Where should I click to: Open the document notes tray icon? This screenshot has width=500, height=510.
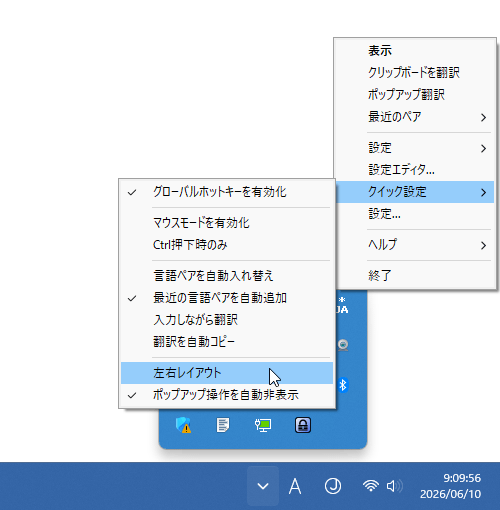click(x=223, y=425)
